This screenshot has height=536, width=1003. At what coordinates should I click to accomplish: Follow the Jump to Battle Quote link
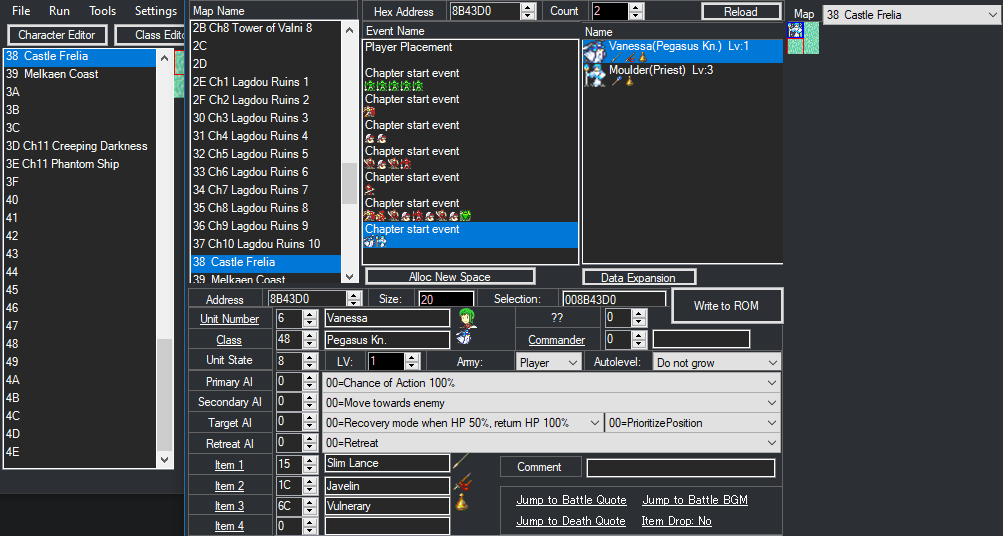[571, 500]
